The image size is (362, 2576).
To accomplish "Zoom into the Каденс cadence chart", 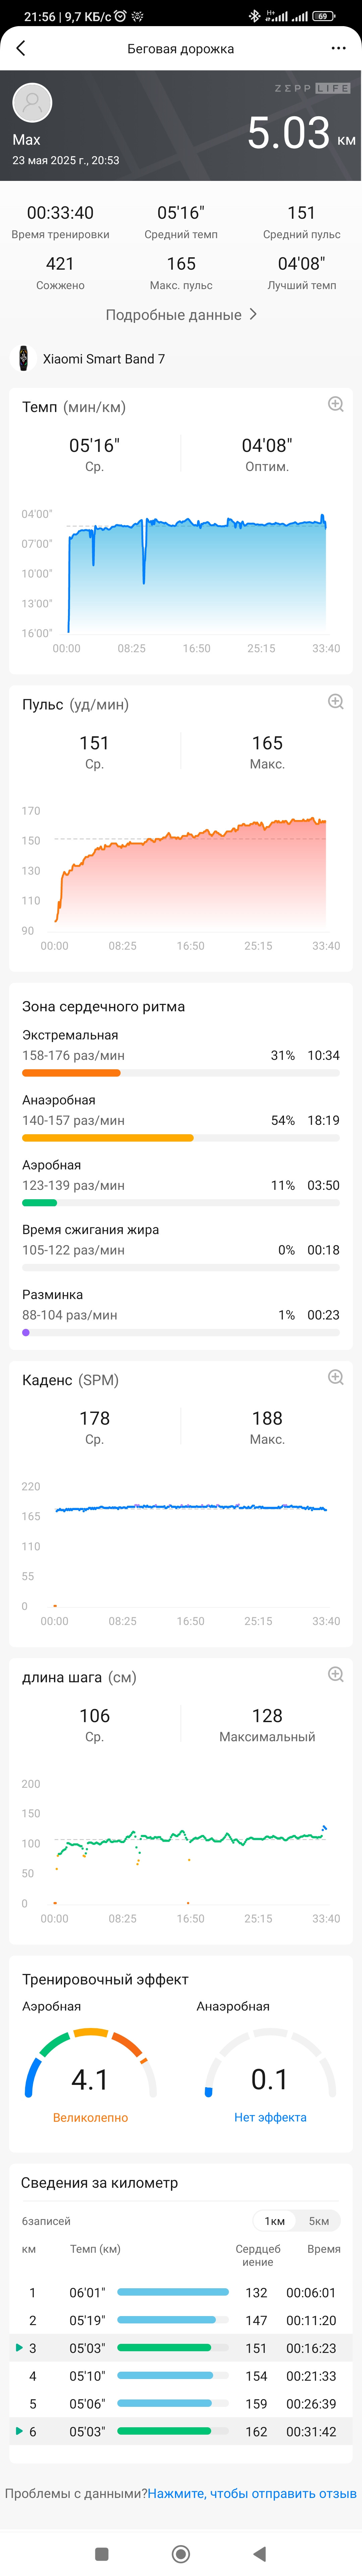I will point(336,1377).
